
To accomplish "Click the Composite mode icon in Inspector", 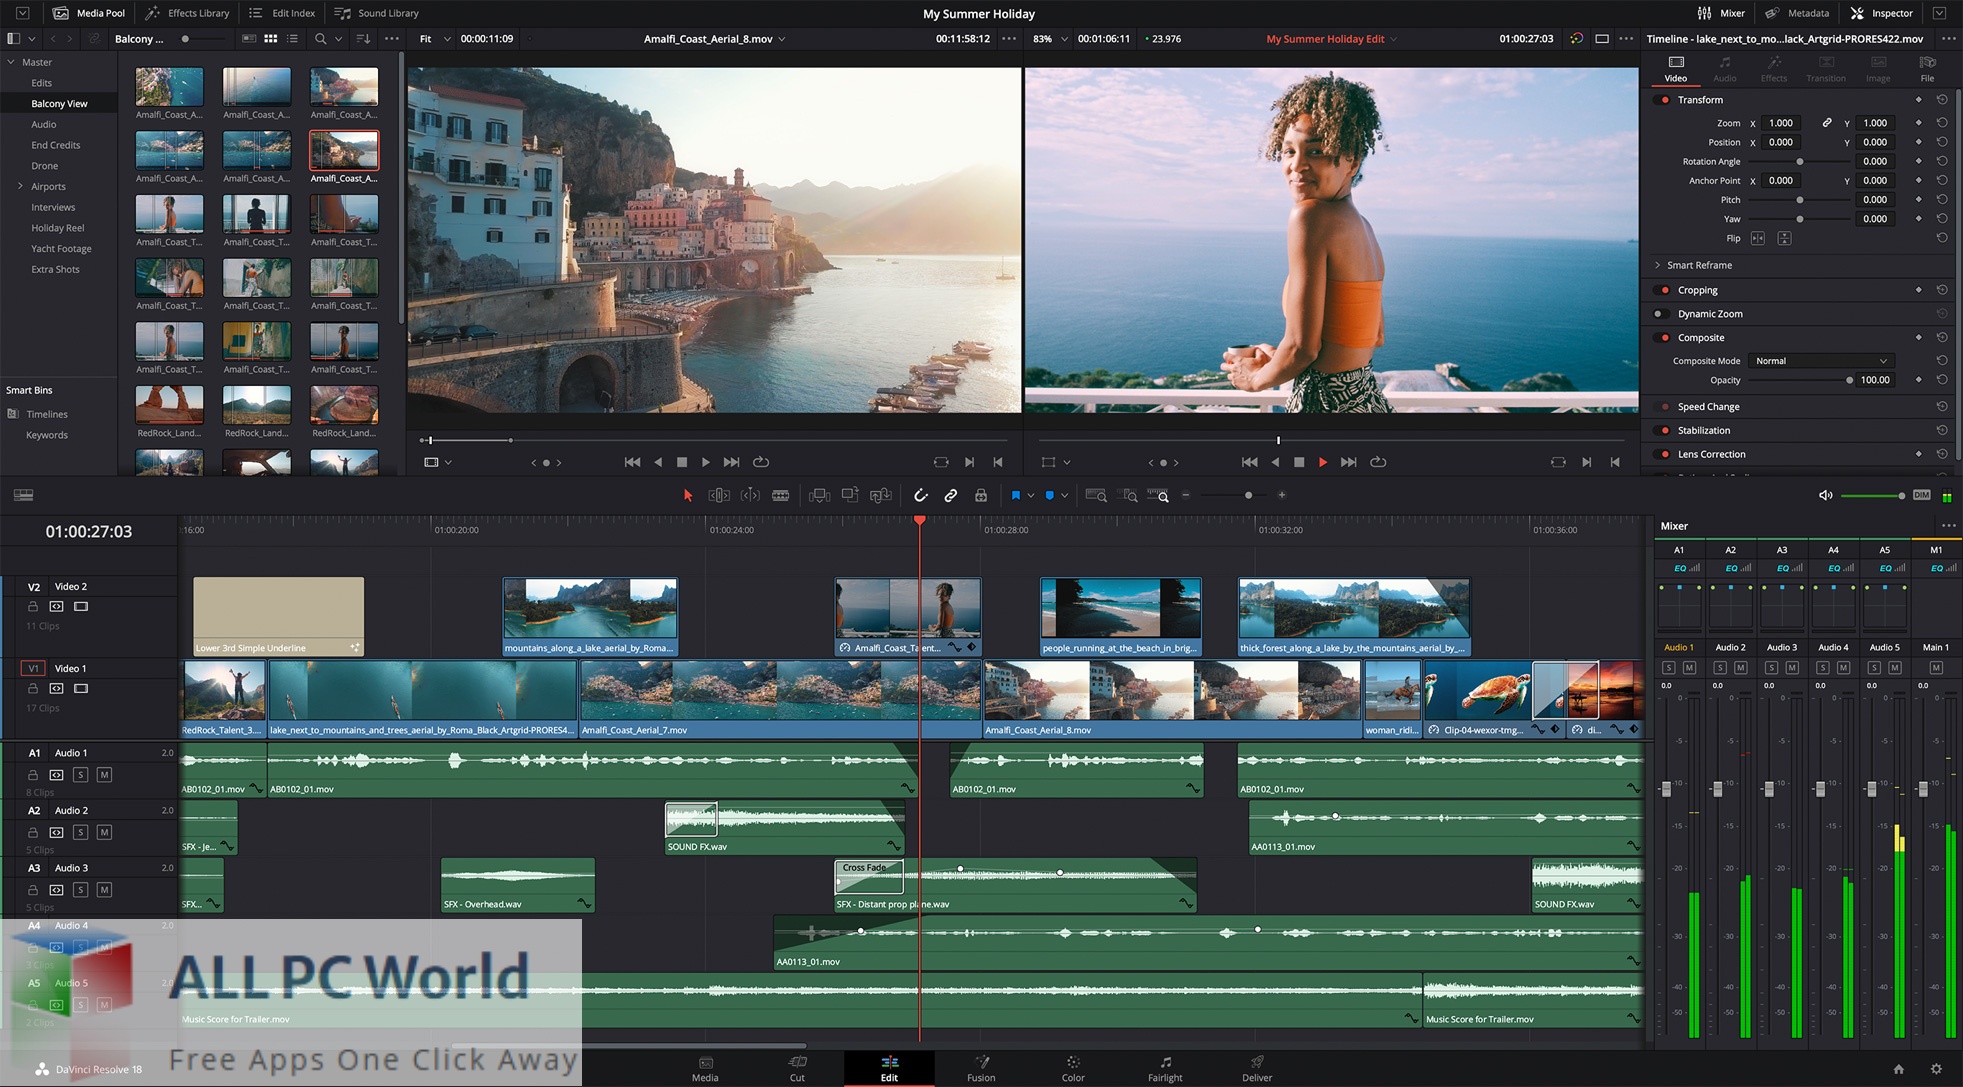I will pos(1661,337).
